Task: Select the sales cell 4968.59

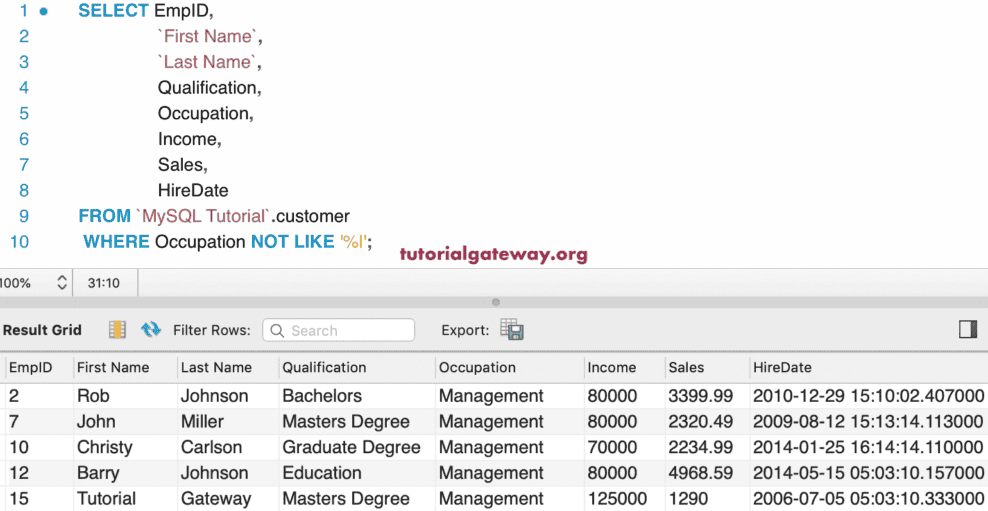Action: point(701,473)
